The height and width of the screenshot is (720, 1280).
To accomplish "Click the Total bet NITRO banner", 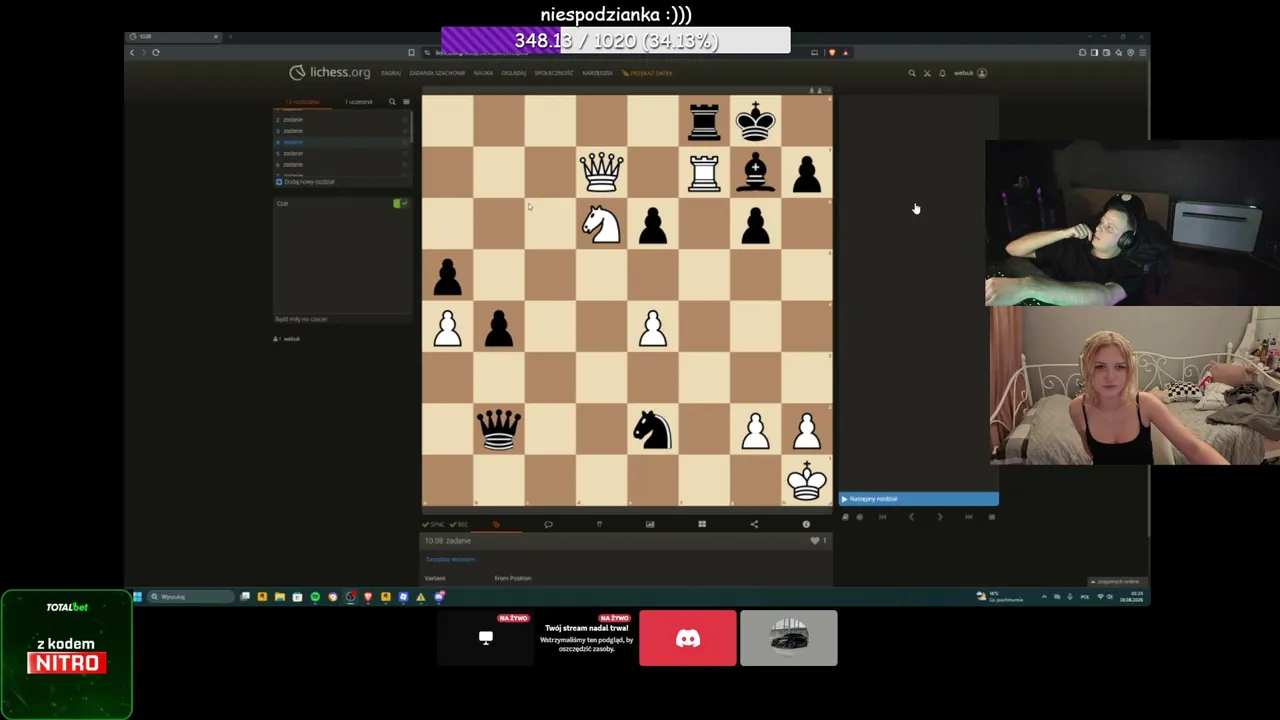I will pyautogui.click(x=67, y=655).
